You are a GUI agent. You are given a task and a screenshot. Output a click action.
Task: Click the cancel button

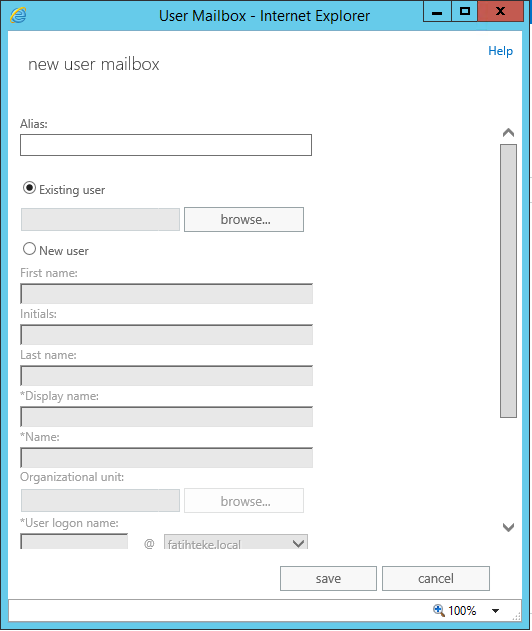pos(436,579)
